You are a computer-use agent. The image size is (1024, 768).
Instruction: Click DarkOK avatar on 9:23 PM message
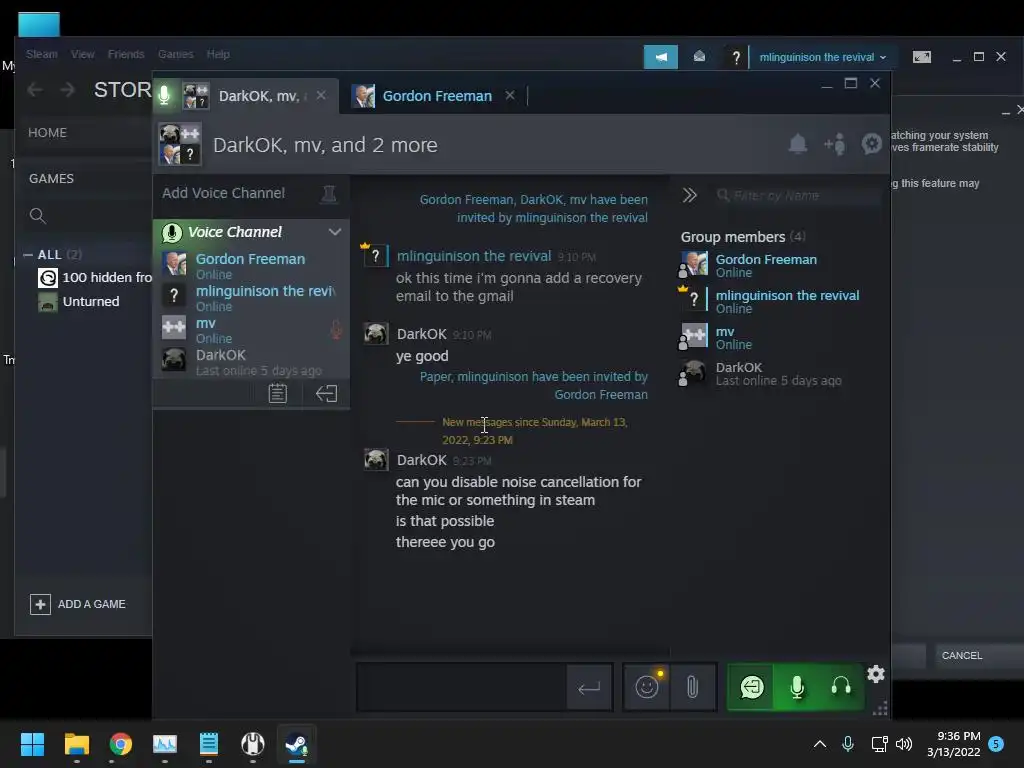point(376,460)
